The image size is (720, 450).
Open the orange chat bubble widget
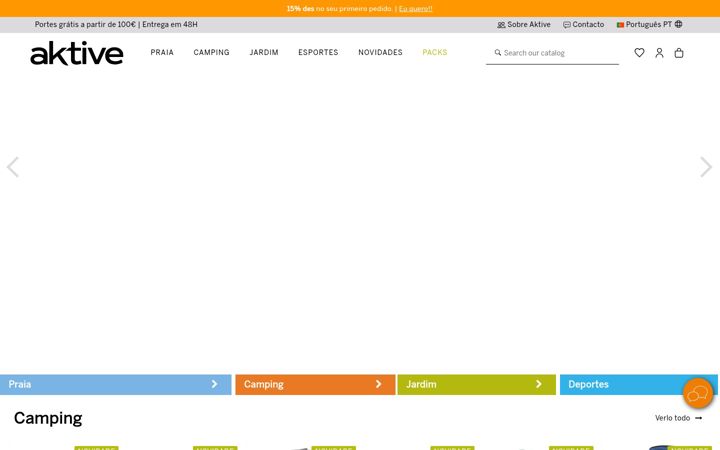click(x=698, y=393)
